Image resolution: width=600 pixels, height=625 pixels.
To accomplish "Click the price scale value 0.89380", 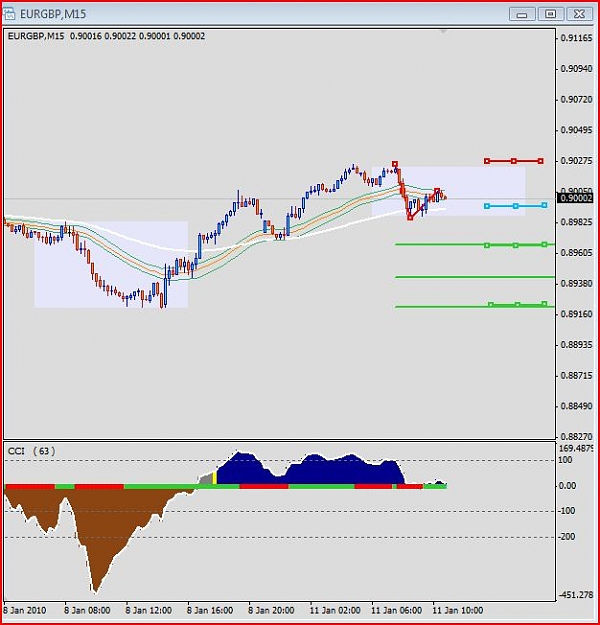I will (x=576, y=283).
